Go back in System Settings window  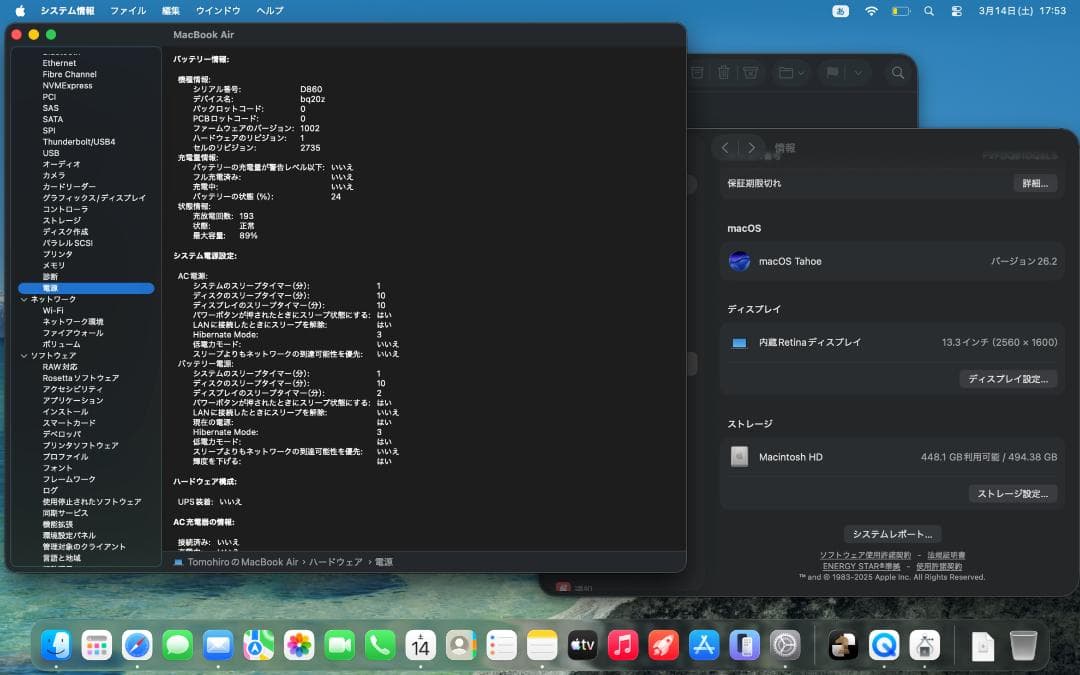click(725, 147)
